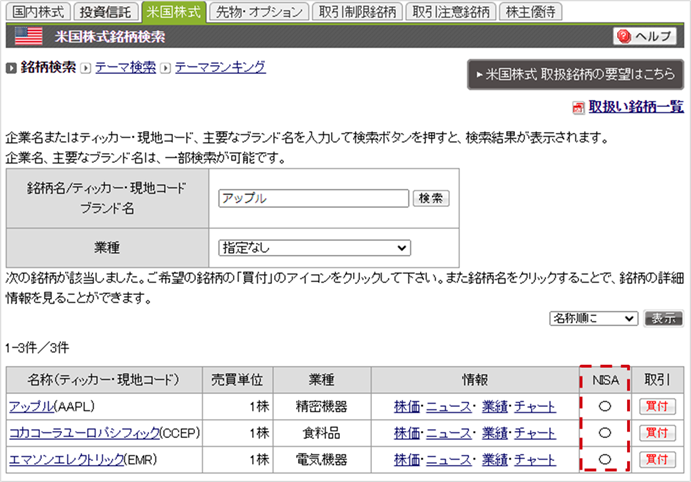Click PDF icon beside 取扱い銘柄一覧
The height and width of the screenshot is (482, 691).
(x=578, y=108)
